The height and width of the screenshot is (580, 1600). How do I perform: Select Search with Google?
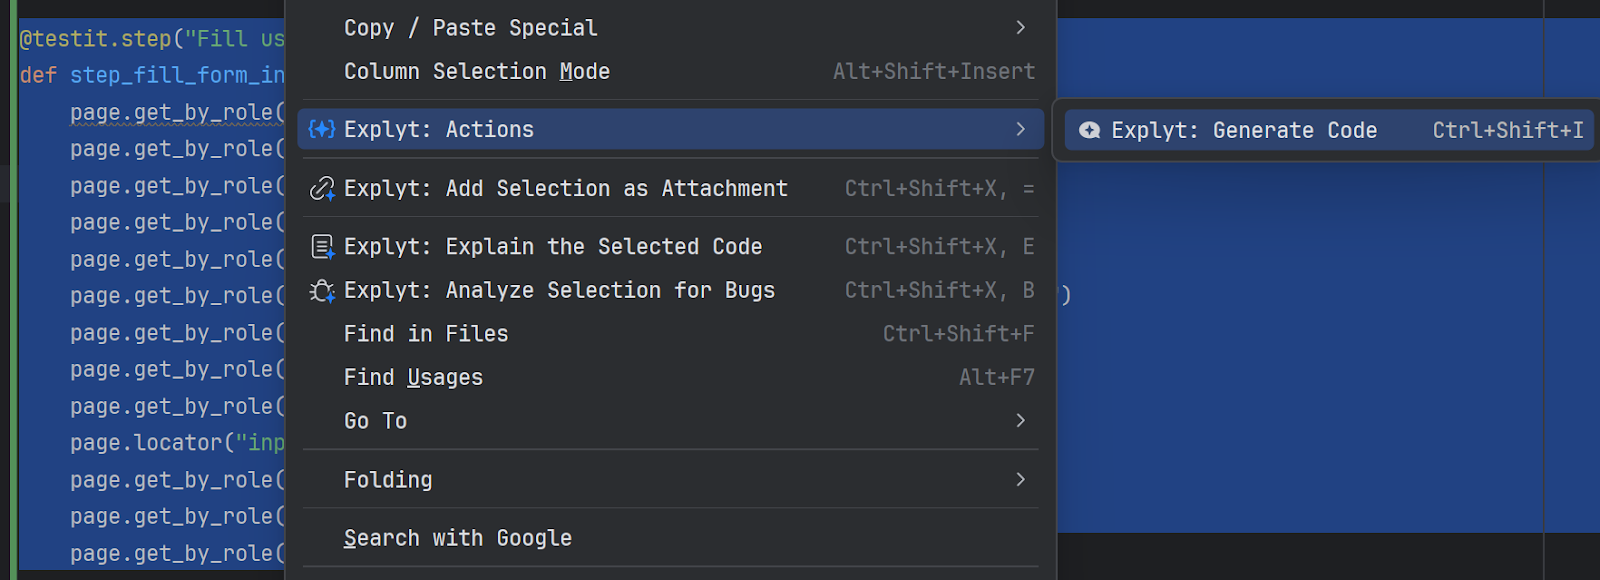[x=458, y=538]
